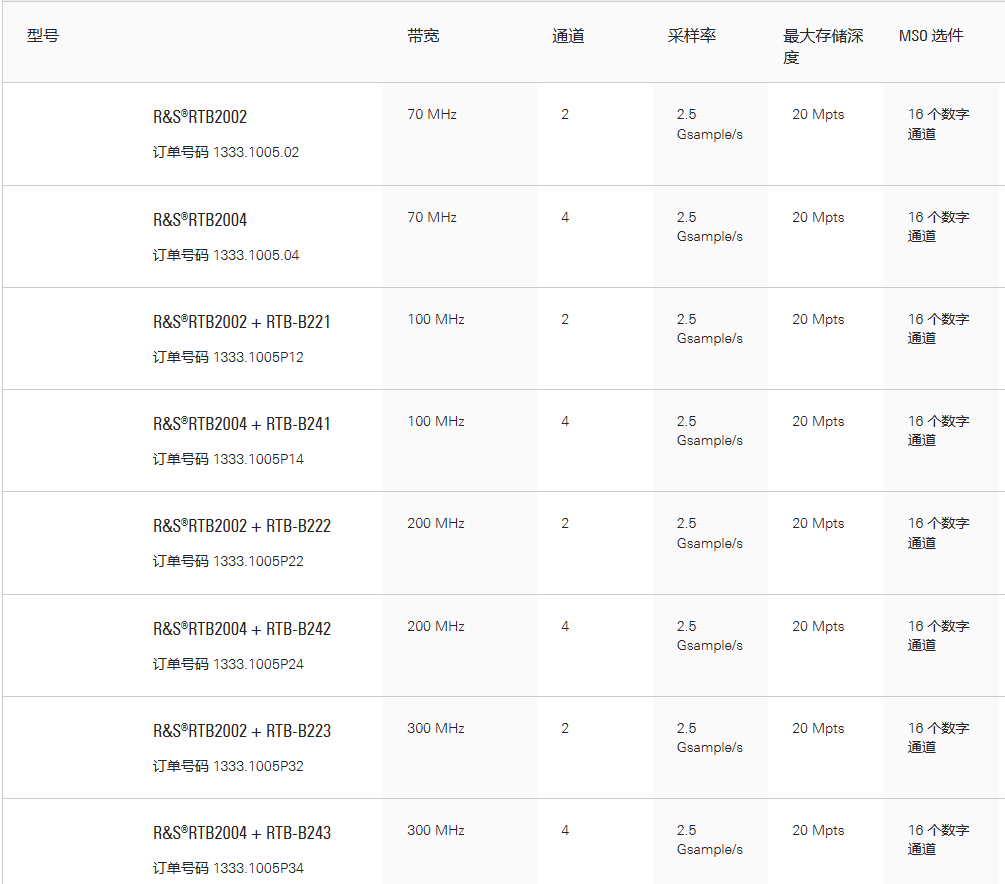Select R&S RTB2002 + RTB-B221 model
1005x884 pixels.
(x=242, y=322)
